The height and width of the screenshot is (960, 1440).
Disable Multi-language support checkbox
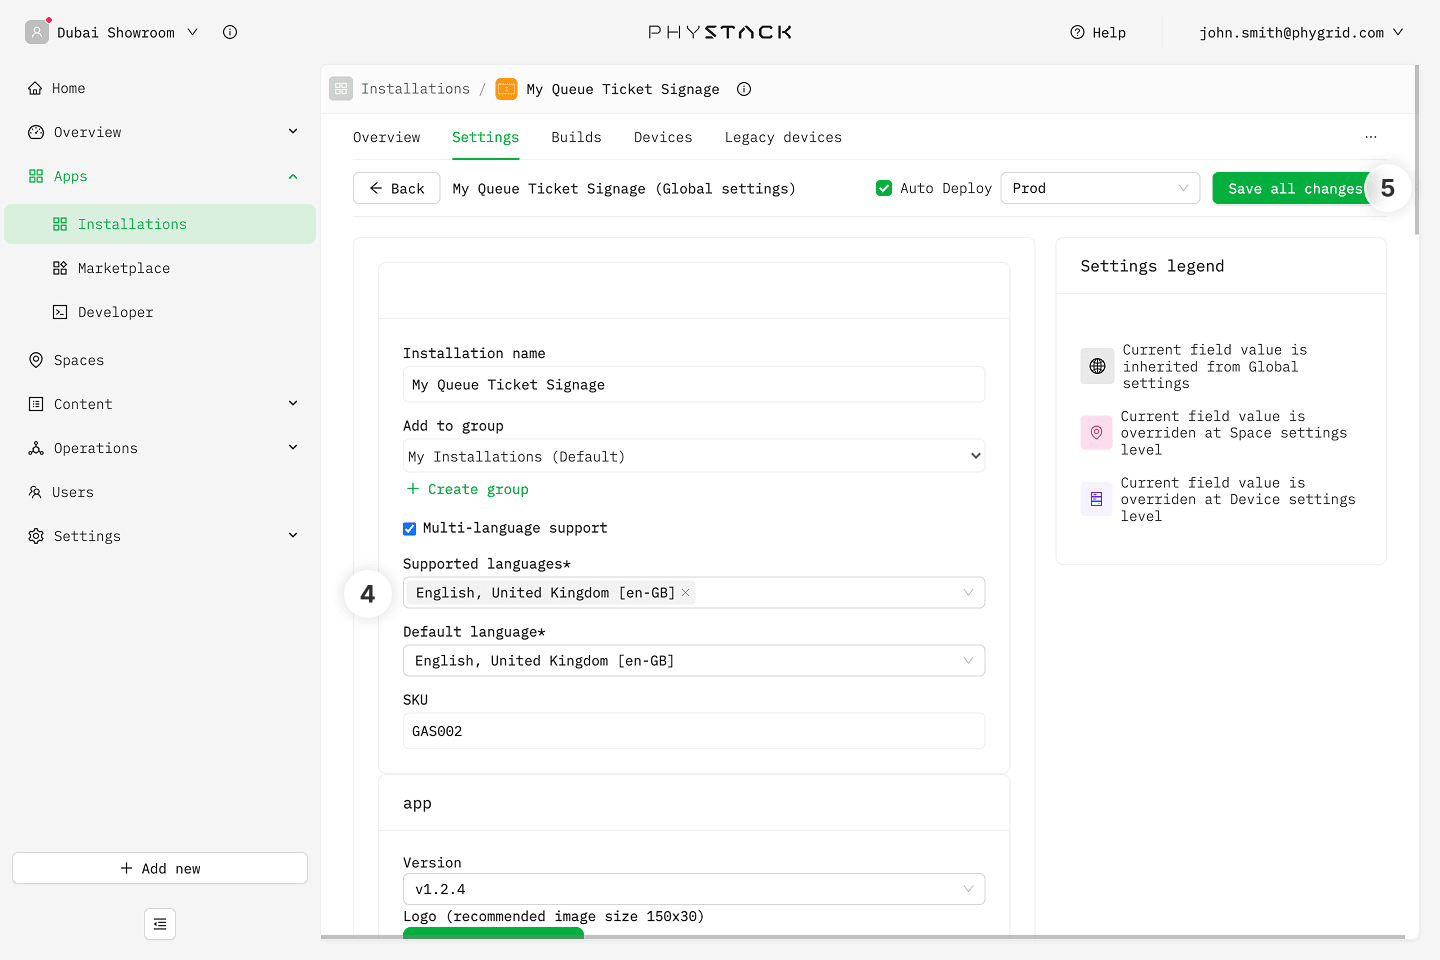click(410, 528)
